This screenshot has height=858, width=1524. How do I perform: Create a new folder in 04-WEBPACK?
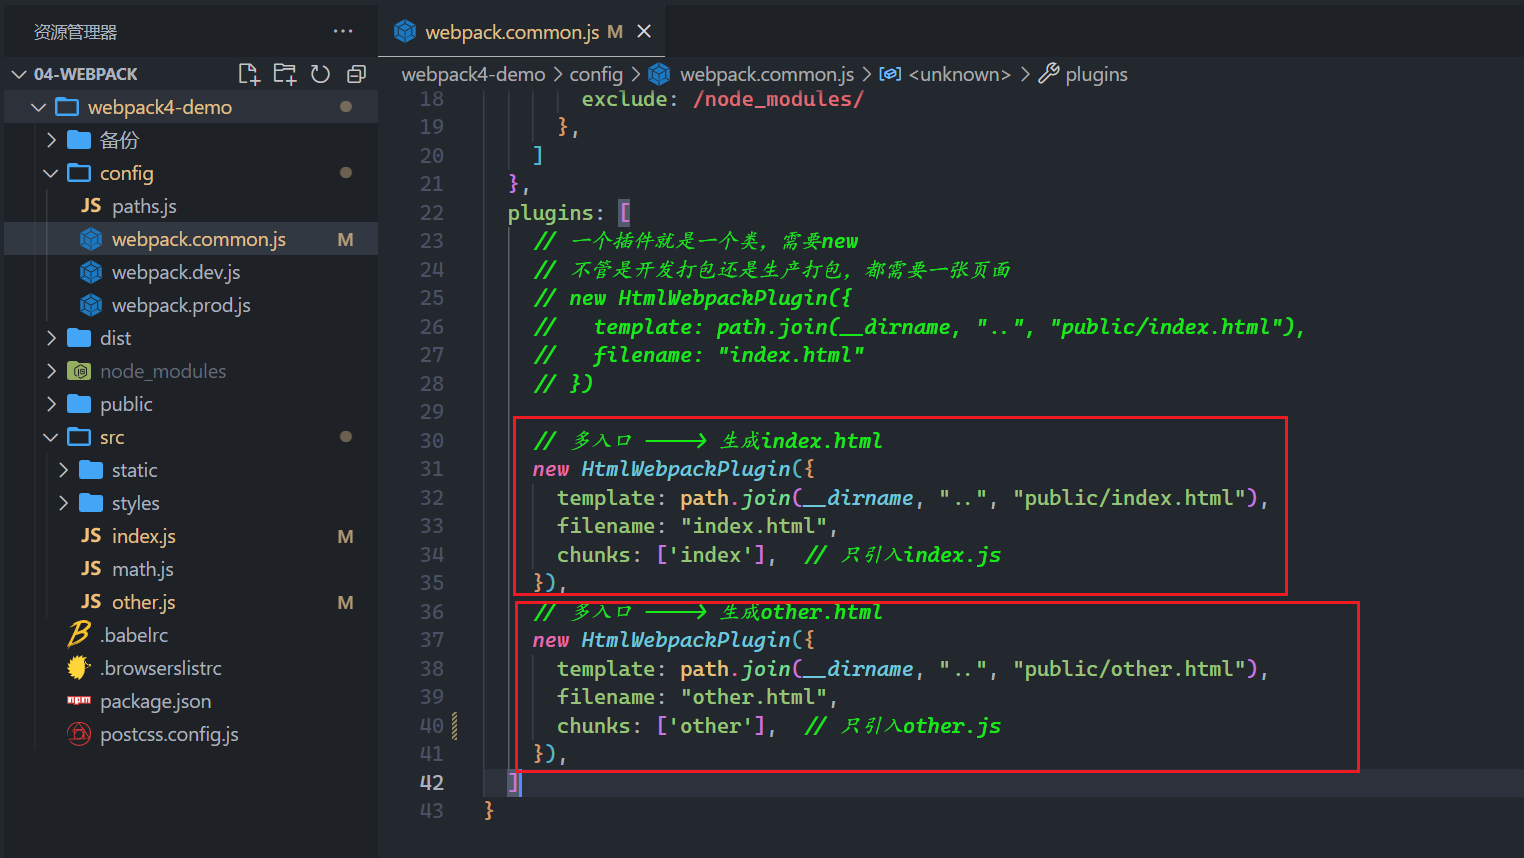click(285, 74)
